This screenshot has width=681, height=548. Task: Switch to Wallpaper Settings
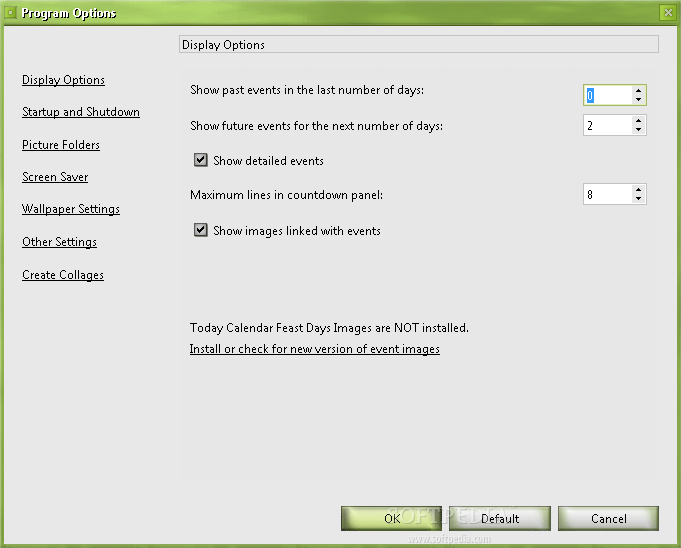tap(71, 209)
